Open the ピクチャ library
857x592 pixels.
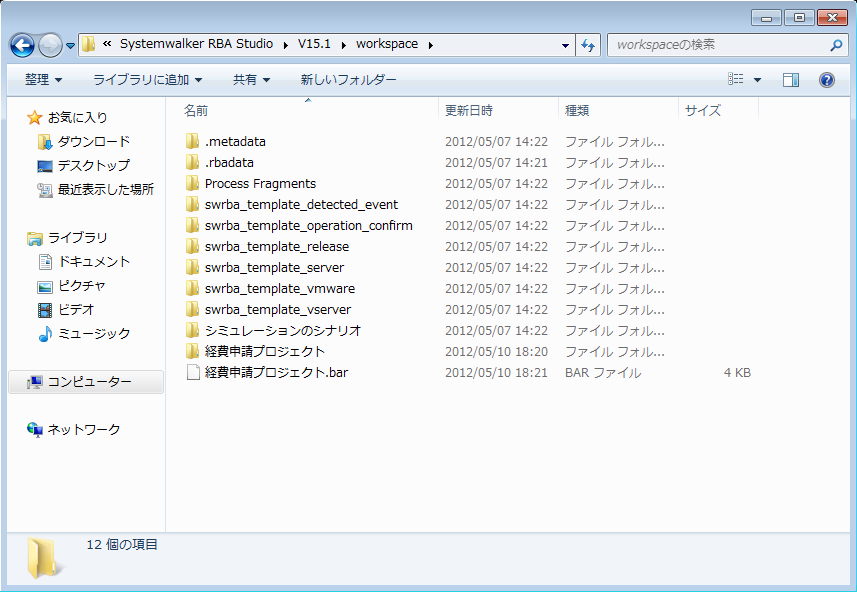coord(81,285)
